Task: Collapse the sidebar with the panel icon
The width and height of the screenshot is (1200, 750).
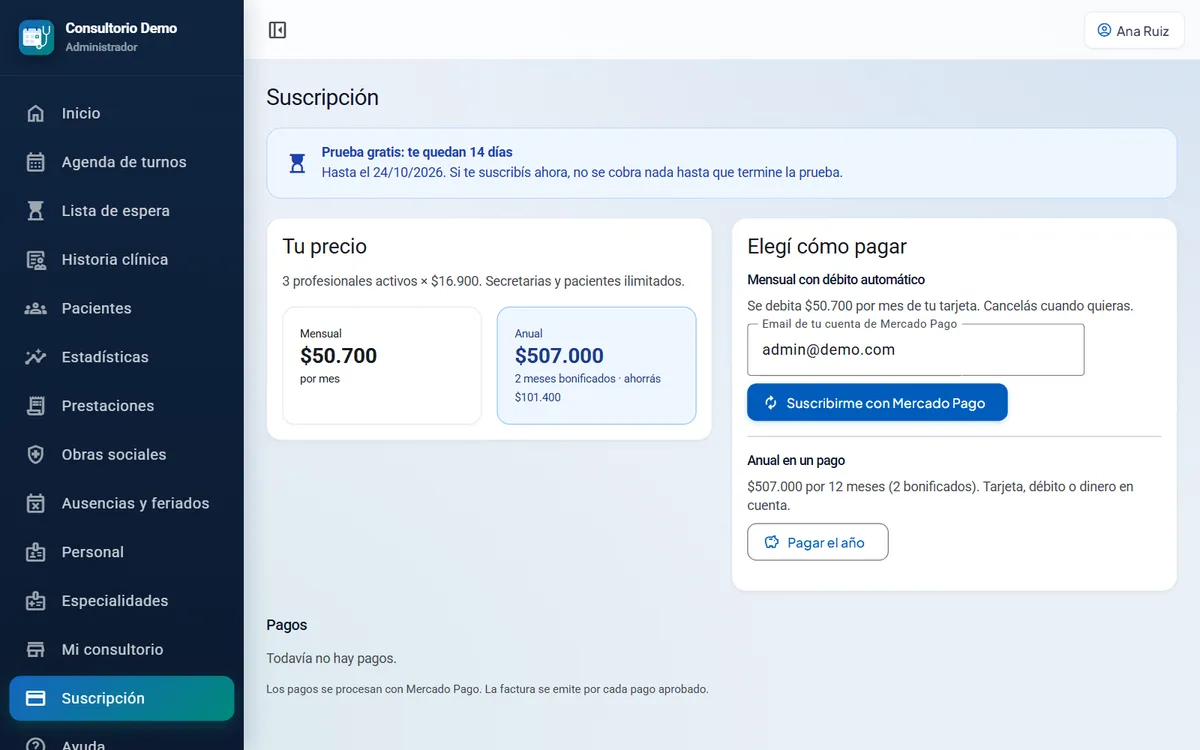Action: coord(277,30)
